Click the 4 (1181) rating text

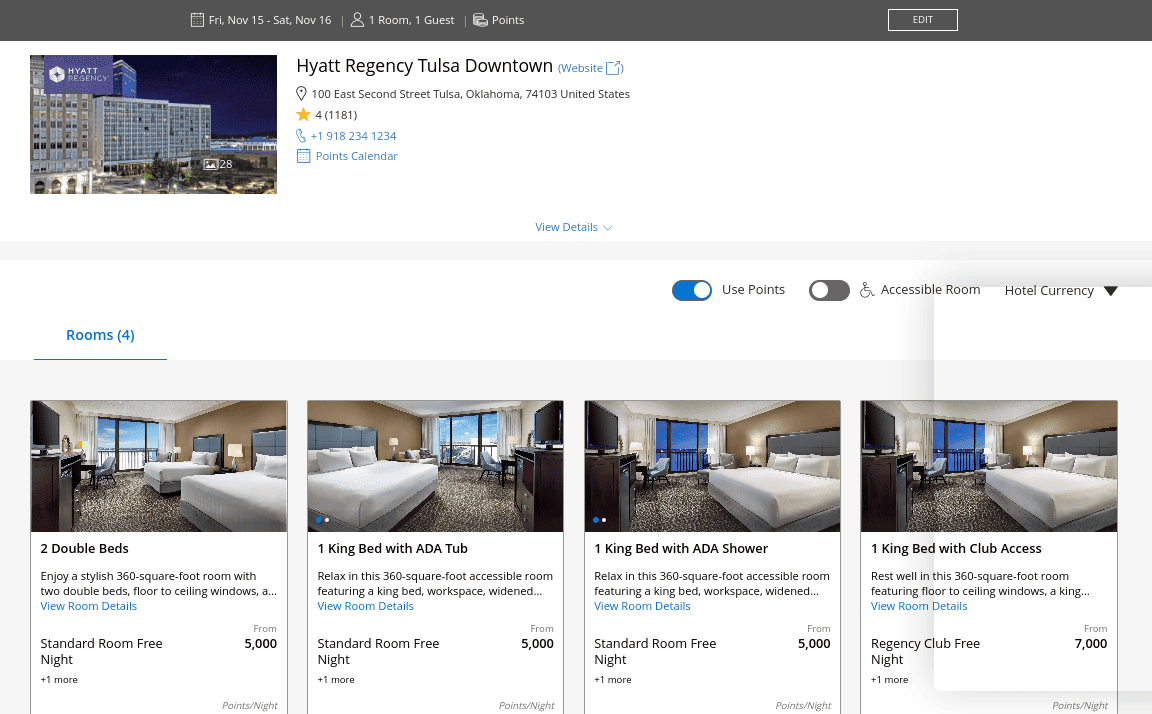336,115
